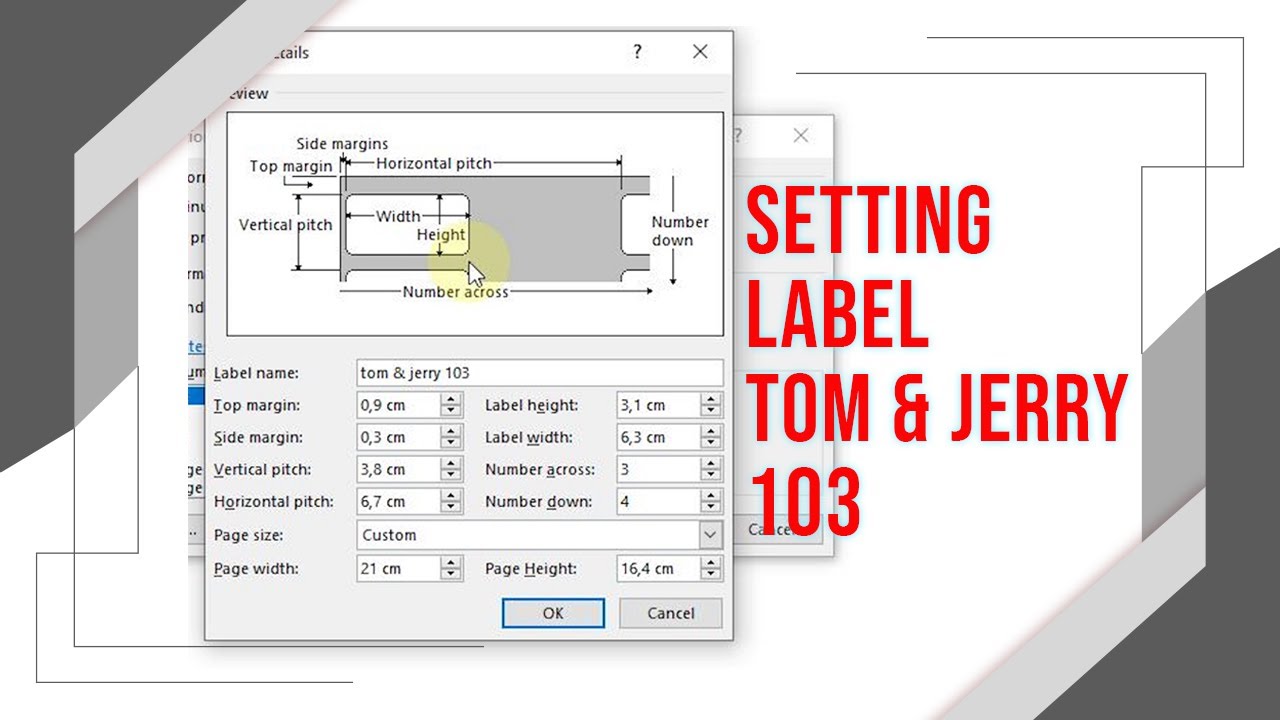The width and height of the screenshot is (1280, 720).
Task: Decrease Number down with down arrow
Action: point(711,508)
